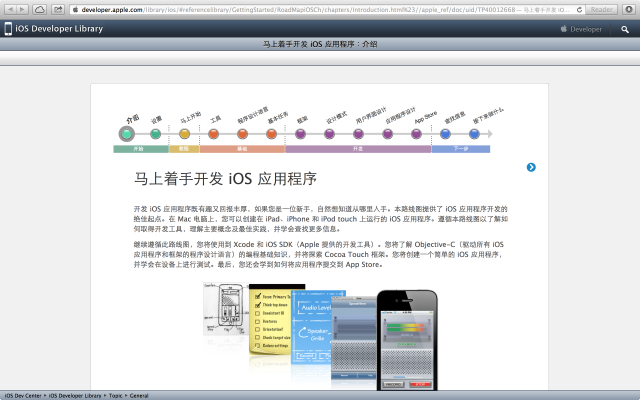Image resolution: width=640 pixels, height=400 pixels.
Task: Click the iPhone icon beside iOS Developer Library
Action: pos(8,29)
